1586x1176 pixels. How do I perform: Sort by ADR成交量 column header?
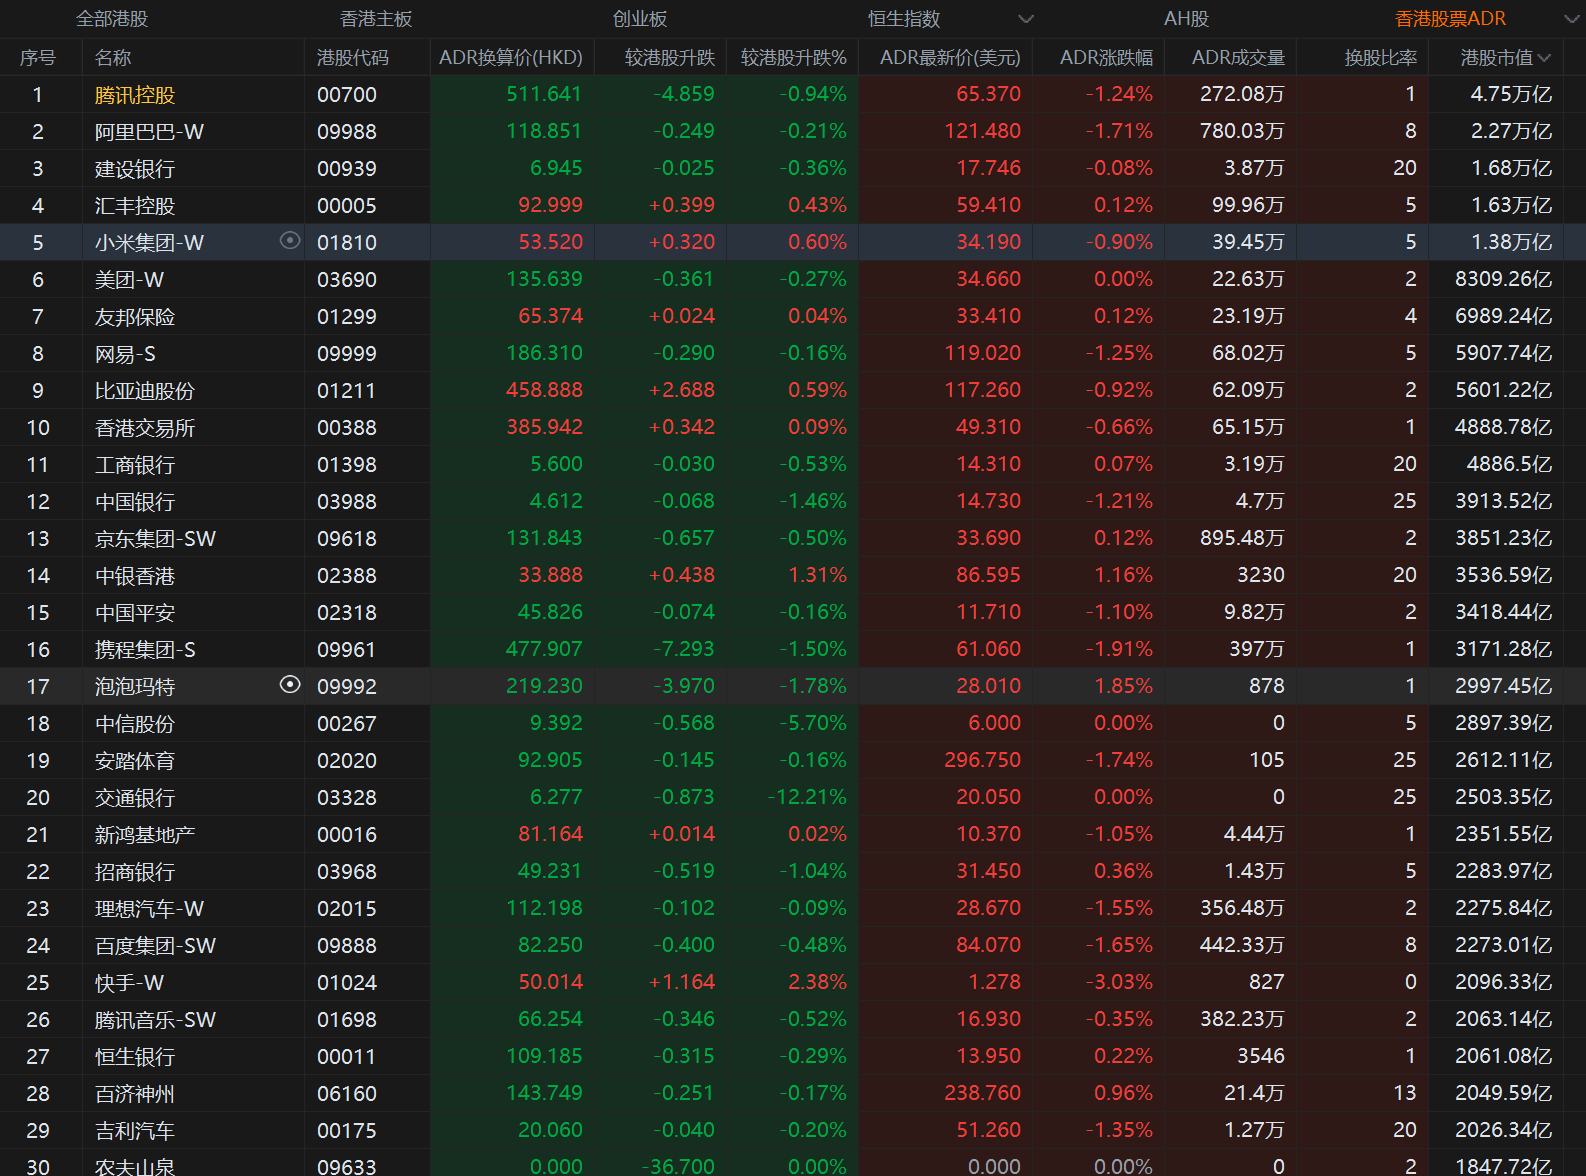(x=1238, y=58)
